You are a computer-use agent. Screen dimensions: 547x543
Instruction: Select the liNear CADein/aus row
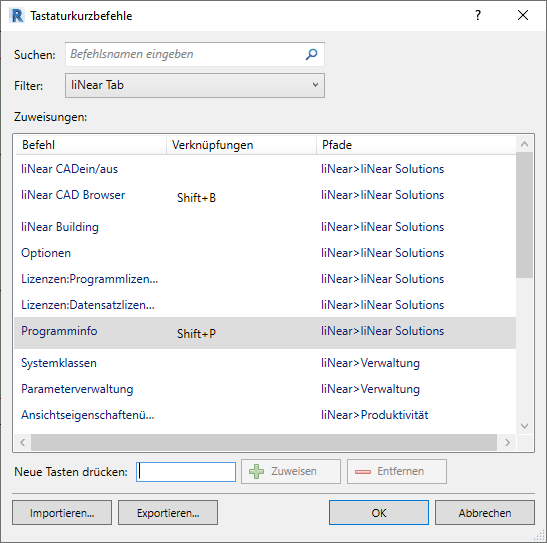(x=265, y=169)
